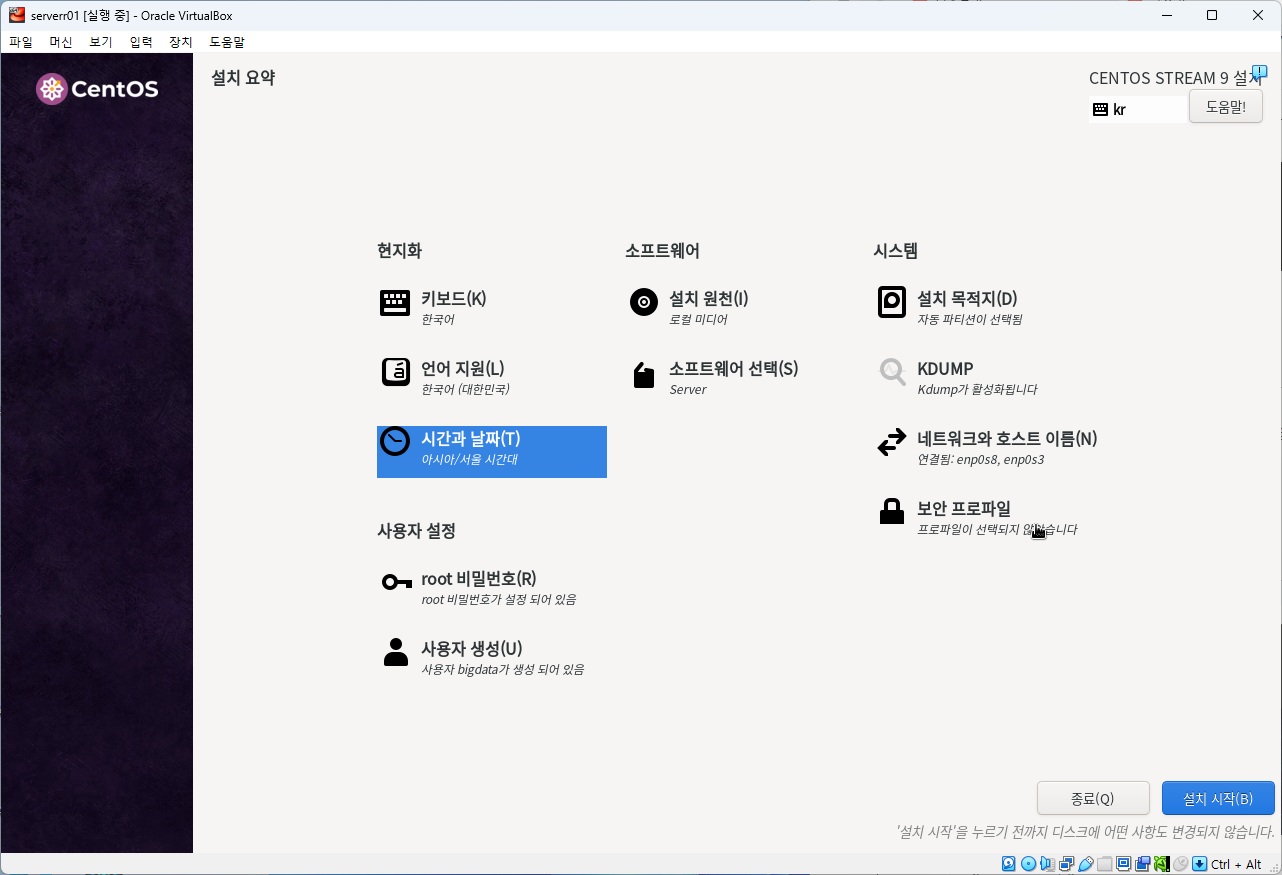
Task: Click '연결됨: enp0s8, enp0s3' text
Action: 981,460
